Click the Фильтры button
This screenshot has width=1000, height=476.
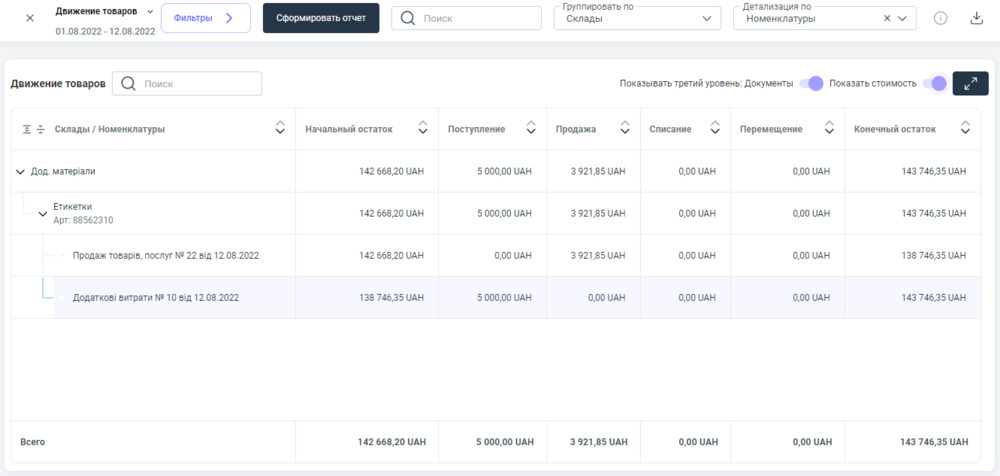204,18
